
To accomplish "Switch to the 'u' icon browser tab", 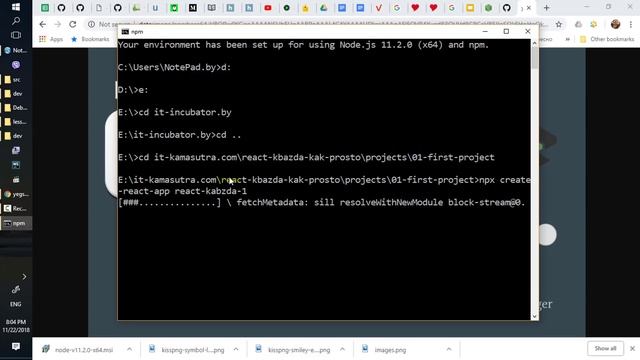I will [155, 8].
